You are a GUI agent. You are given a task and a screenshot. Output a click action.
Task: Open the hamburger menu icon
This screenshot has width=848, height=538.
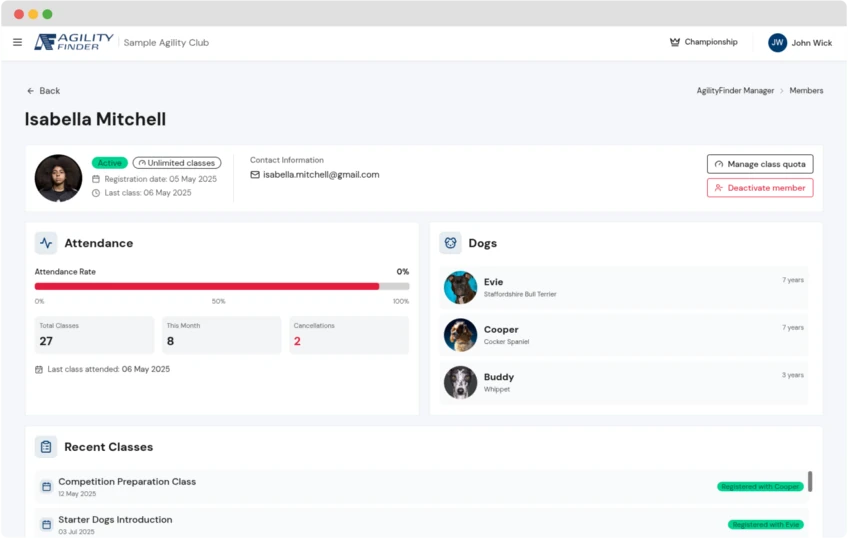pos(17,42)
